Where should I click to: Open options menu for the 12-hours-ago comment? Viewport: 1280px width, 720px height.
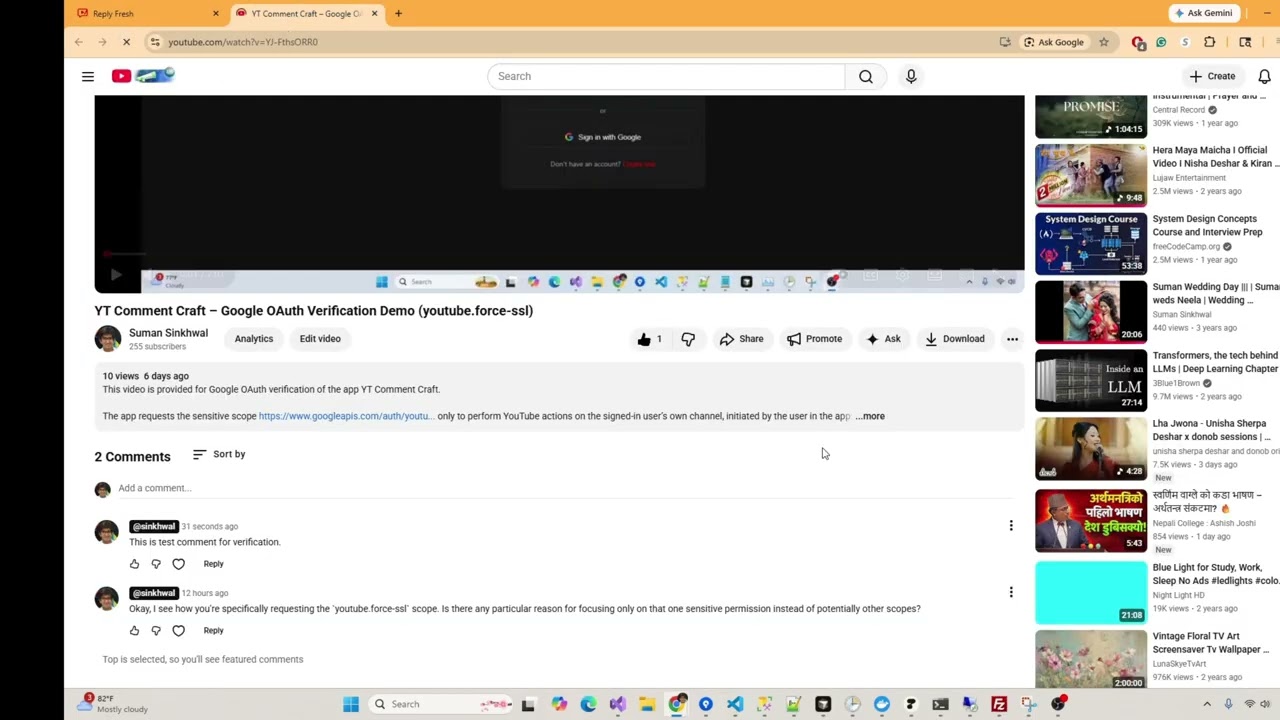[x=1011, y=592]
